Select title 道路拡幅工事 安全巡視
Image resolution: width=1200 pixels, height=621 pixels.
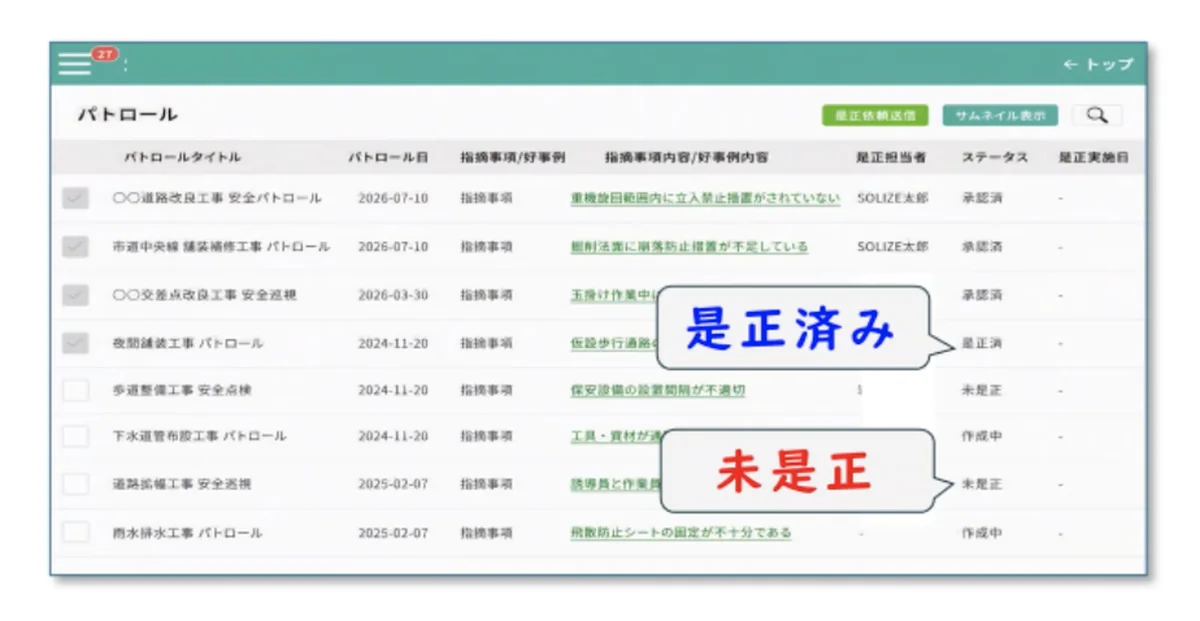pos(182,484)
